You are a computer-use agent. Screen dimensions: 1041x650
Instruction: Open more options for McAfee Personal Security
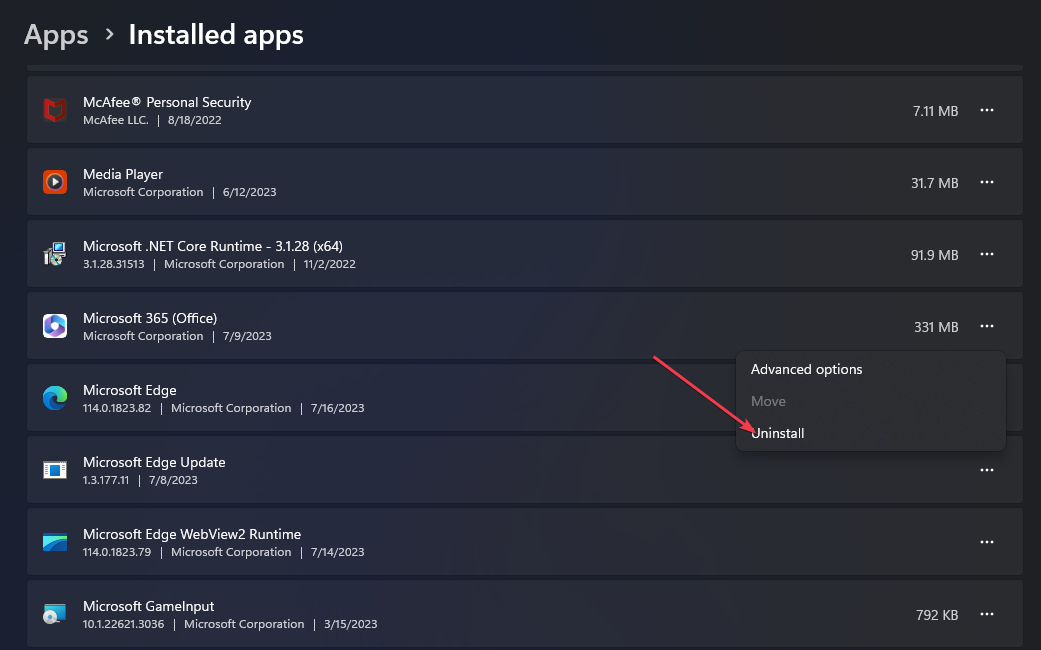[x=987, y=110]
